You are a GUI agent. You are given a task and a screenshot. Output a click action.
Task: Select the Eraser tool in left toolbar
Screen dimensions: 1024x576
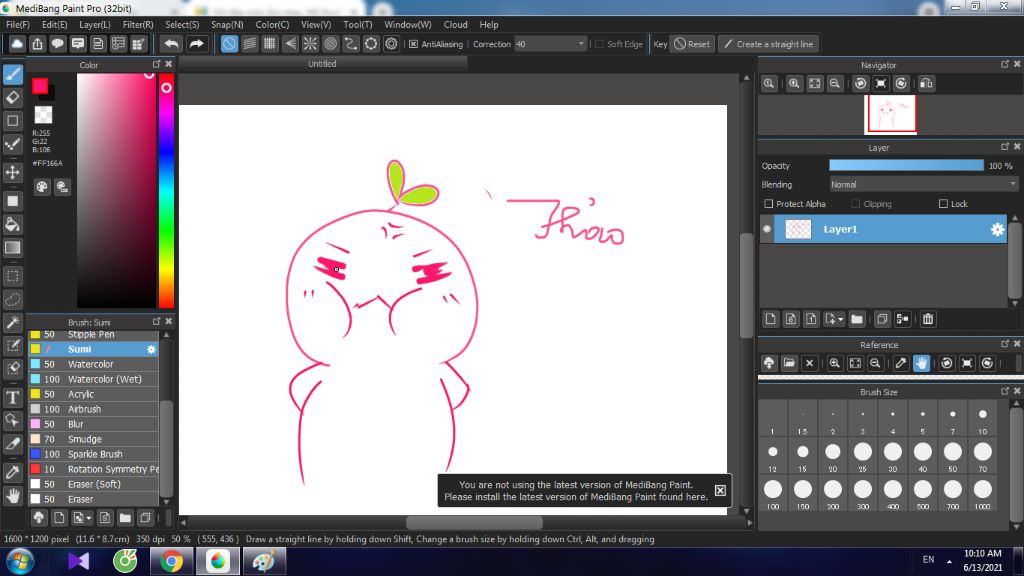(x=13, y=98)
